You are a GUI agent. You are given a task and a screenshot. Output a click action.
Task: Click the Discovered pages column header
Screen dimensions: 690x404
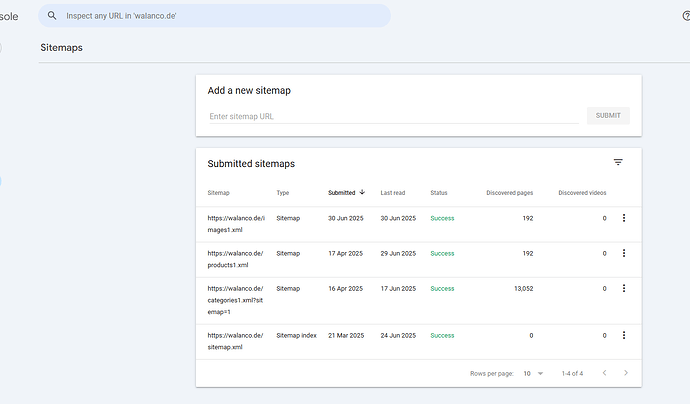click(x=510, y=193)
